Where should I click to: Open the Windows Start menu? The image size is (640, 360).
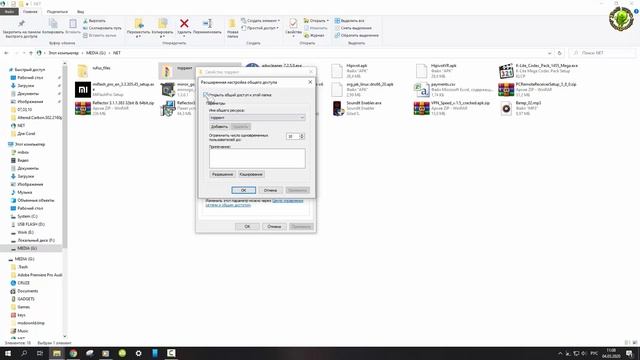click(x=8, y=353)
